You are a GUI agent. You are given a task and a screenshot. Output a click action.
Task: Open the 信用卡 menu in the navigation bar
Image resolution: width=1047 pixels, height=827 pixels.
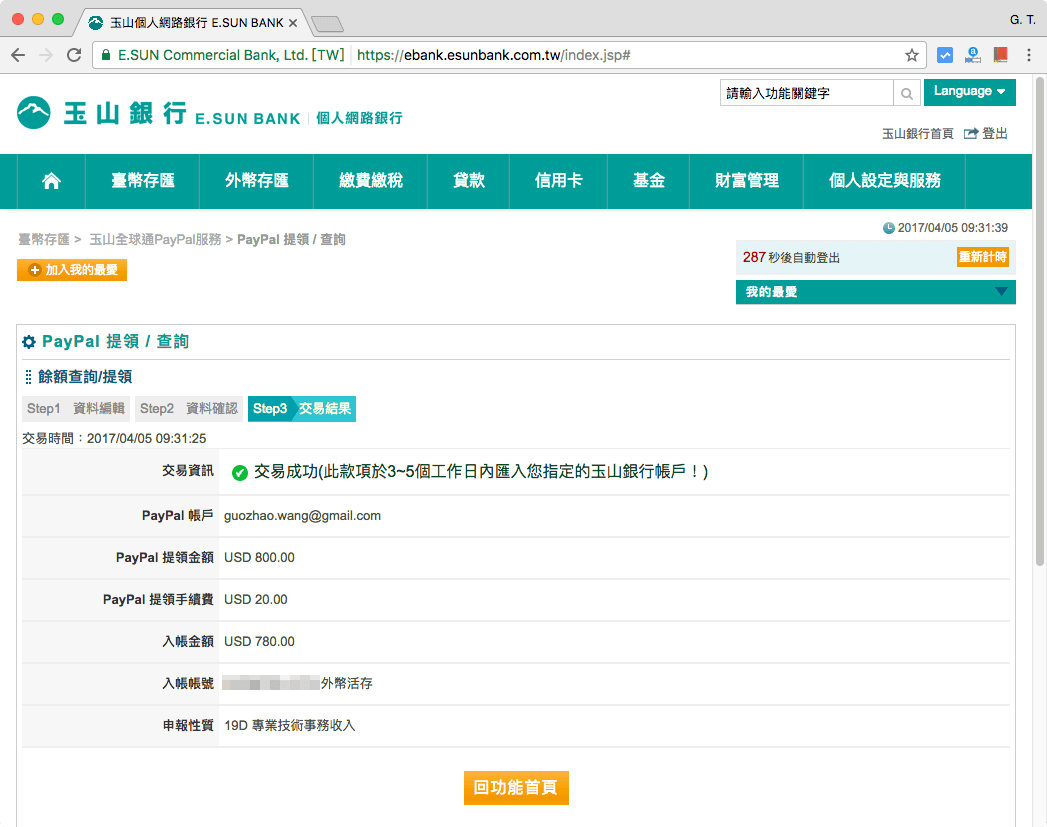coord(558,181)
